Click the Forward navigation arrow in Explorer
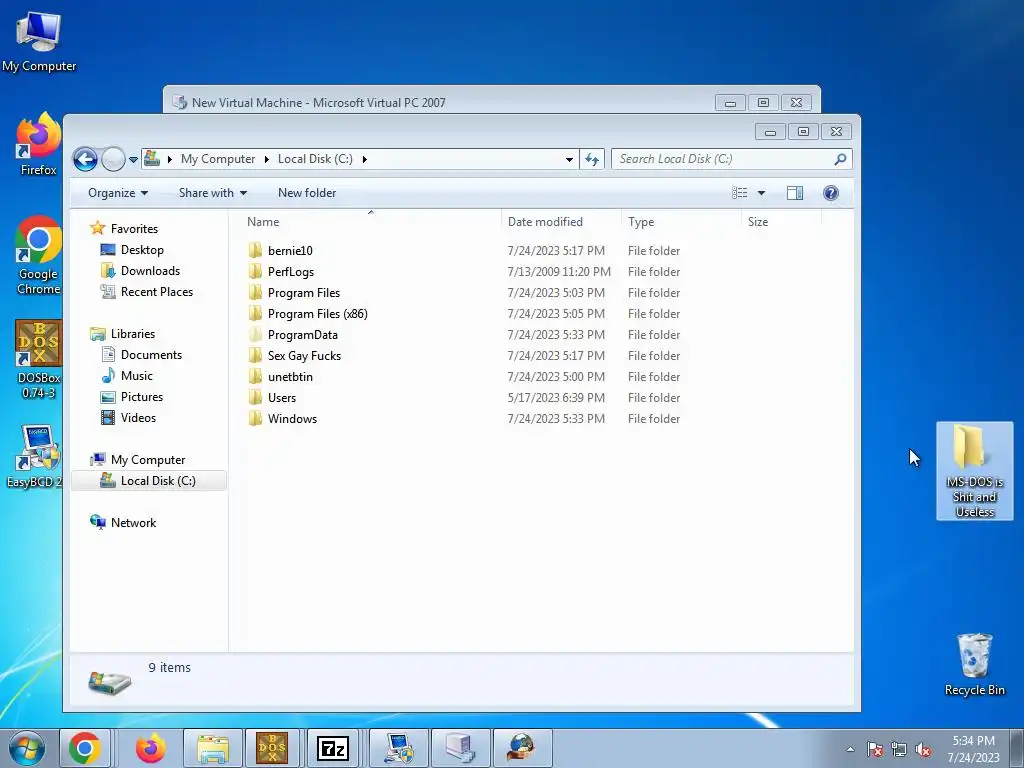The height and width of the screenshot is (768, 1024). pos(114,159)
